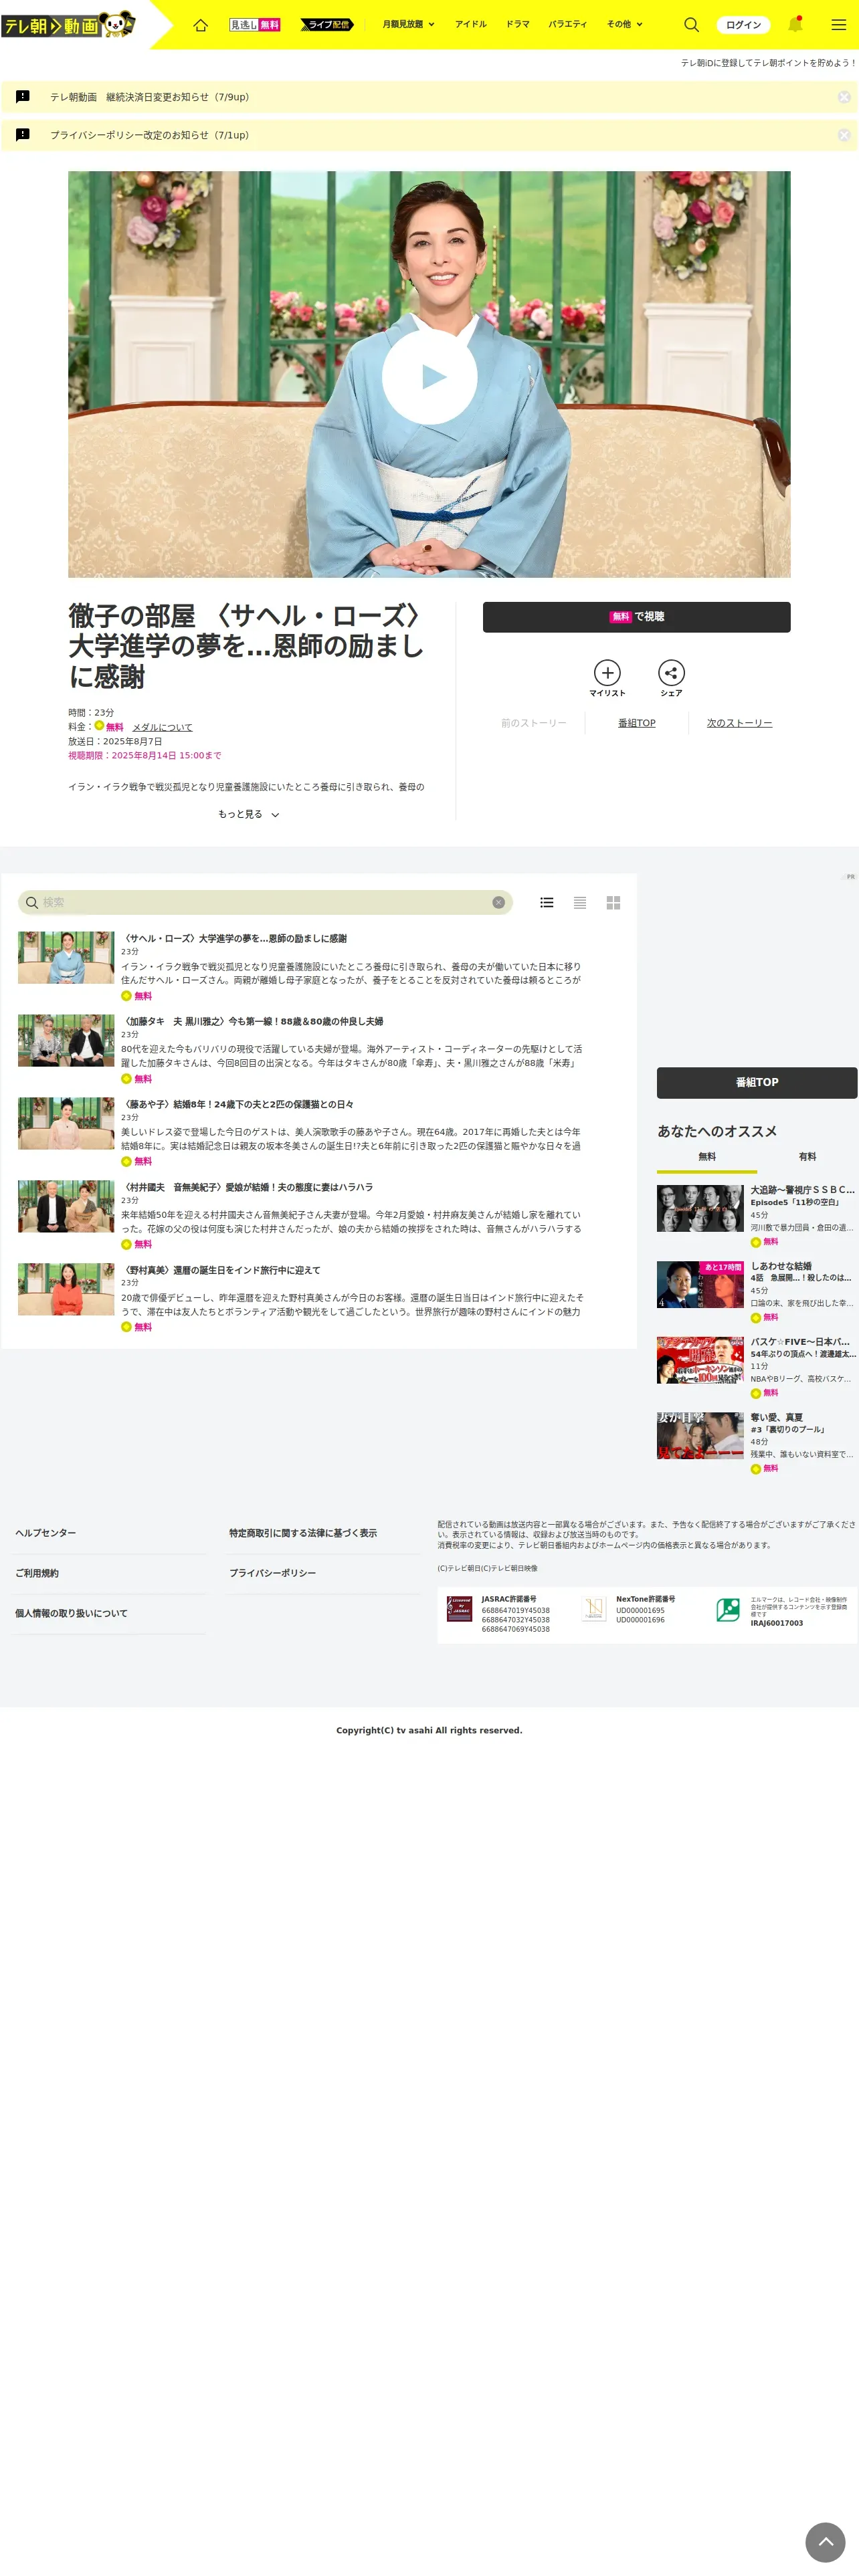Open 特定商取引に関する法律に基づく表示
Image resolution: width=859 pixels, height=2576 pixels.
(x=303, y=1533)
